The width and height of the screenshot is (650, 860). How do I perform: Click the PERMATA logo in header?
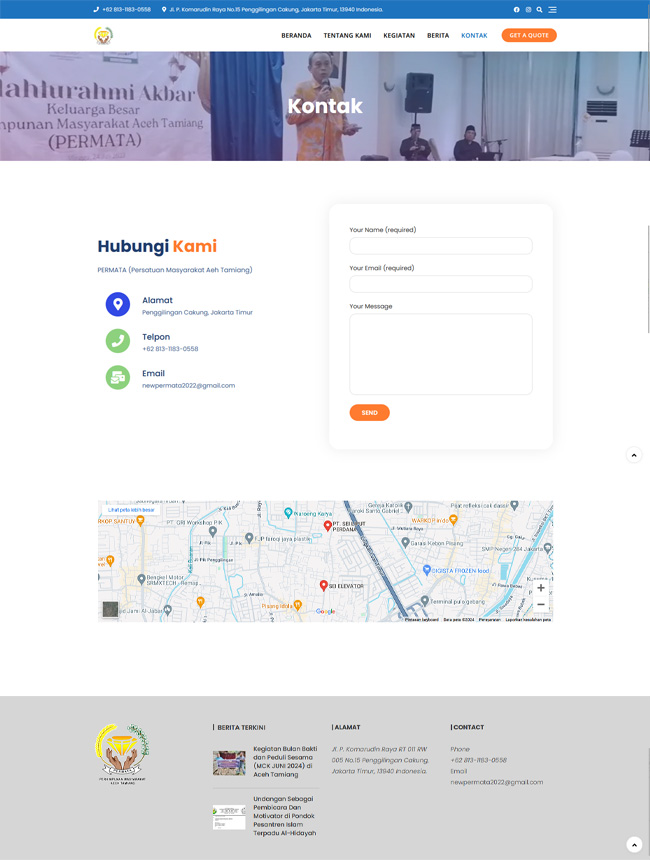(x=104, y=36)
